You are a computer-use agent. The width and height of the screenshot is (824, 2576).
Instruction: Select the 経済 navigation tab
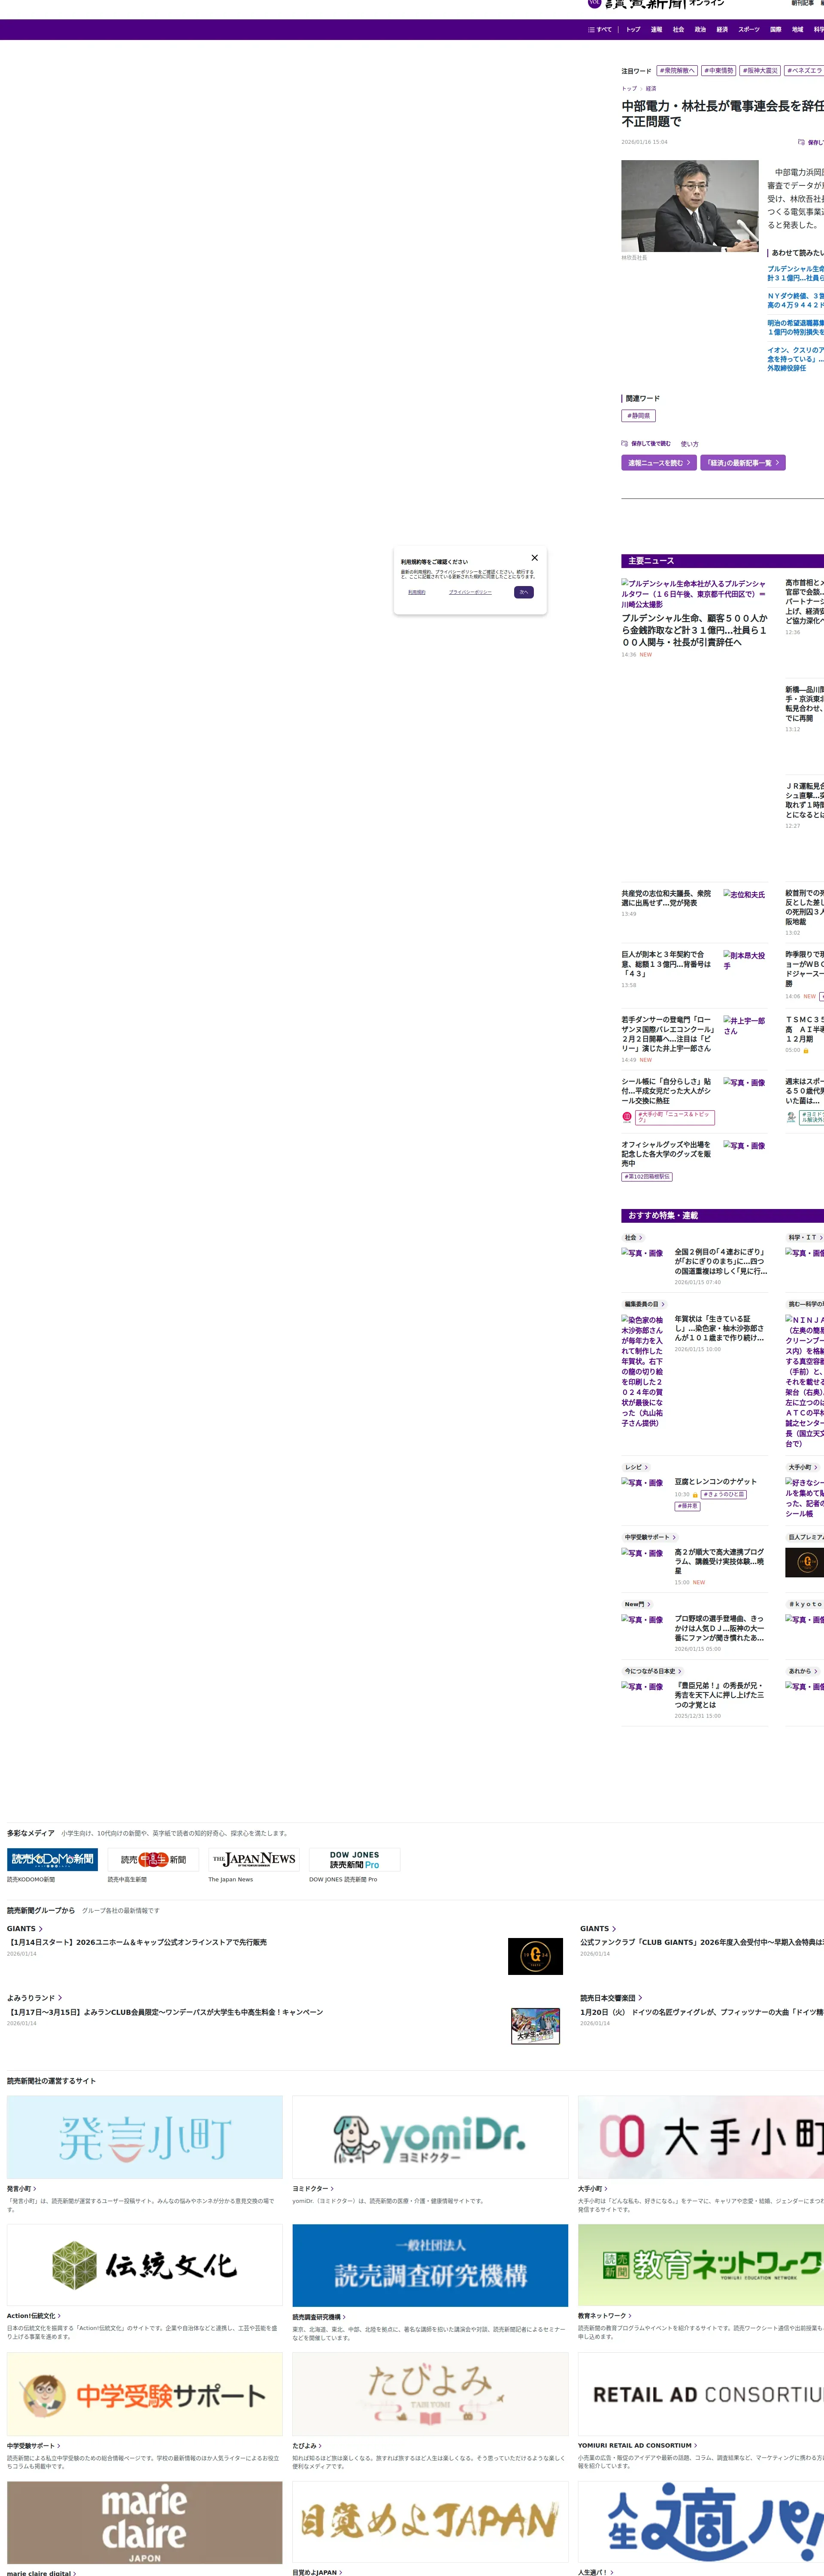click(x=722, y=30)
